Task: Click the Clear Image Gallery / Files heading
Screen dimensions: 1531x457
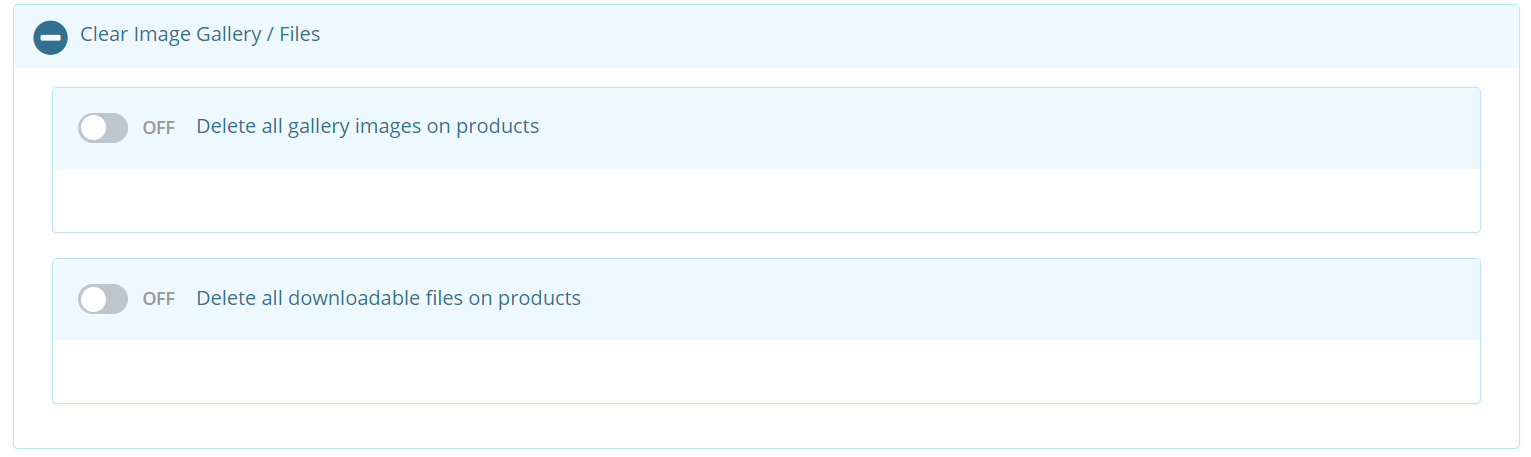Action: [x=200, y=35]
